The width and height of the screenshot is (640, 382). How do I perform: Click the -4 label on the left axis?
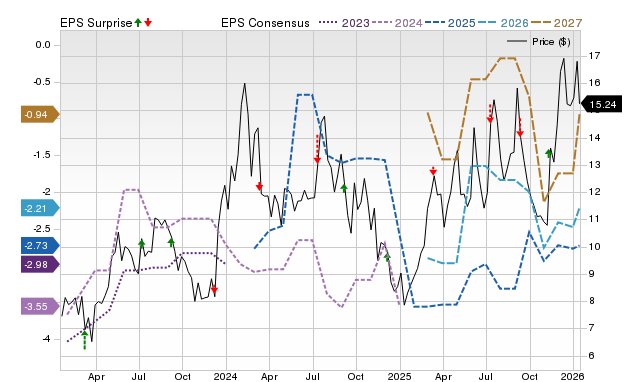[x=46, y=339]
